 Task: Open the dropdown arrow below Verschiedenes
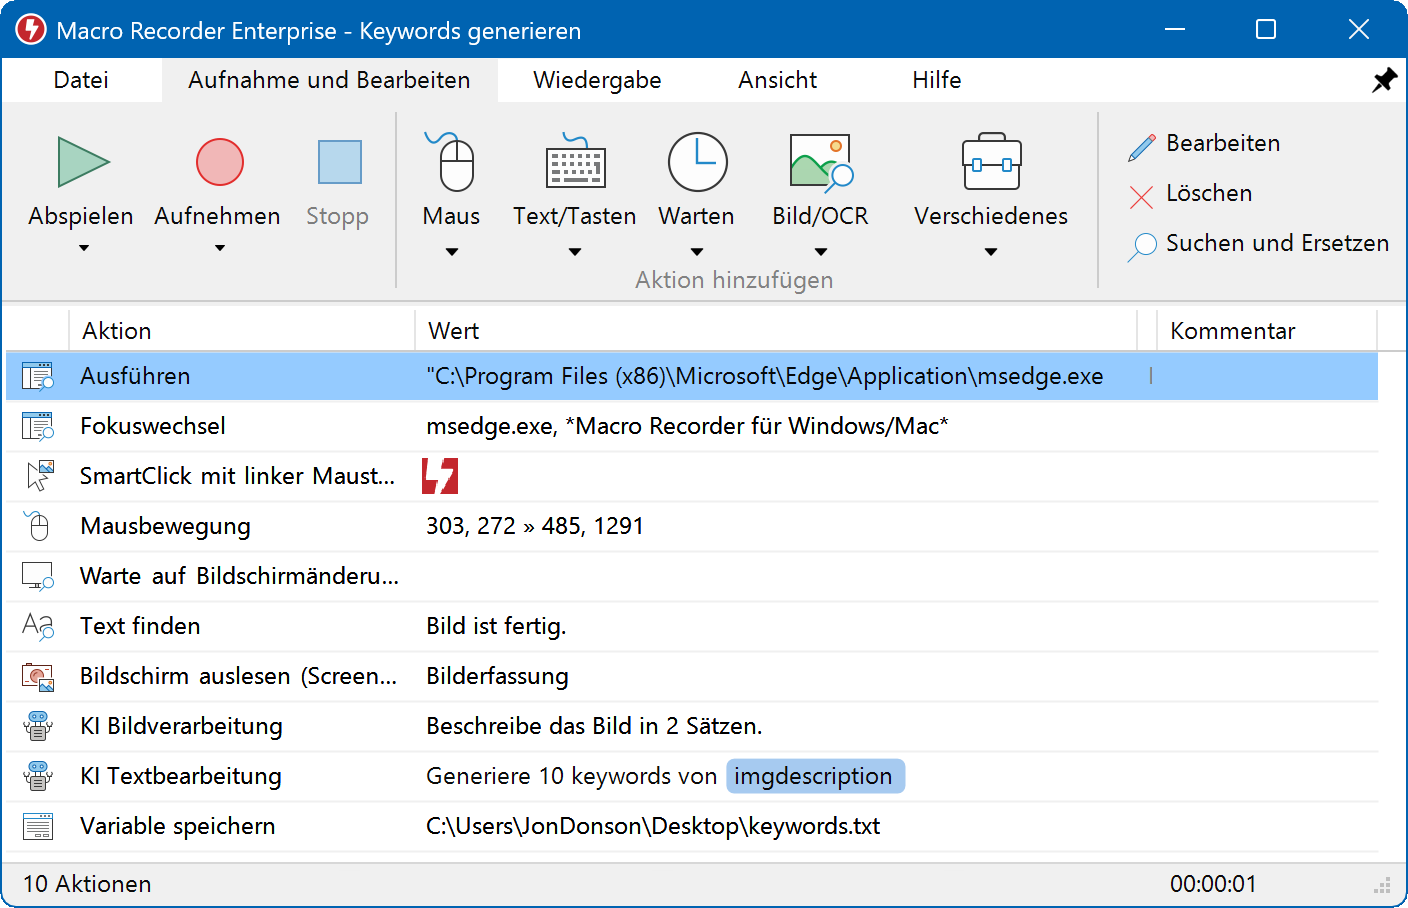[x=990, y=252]
